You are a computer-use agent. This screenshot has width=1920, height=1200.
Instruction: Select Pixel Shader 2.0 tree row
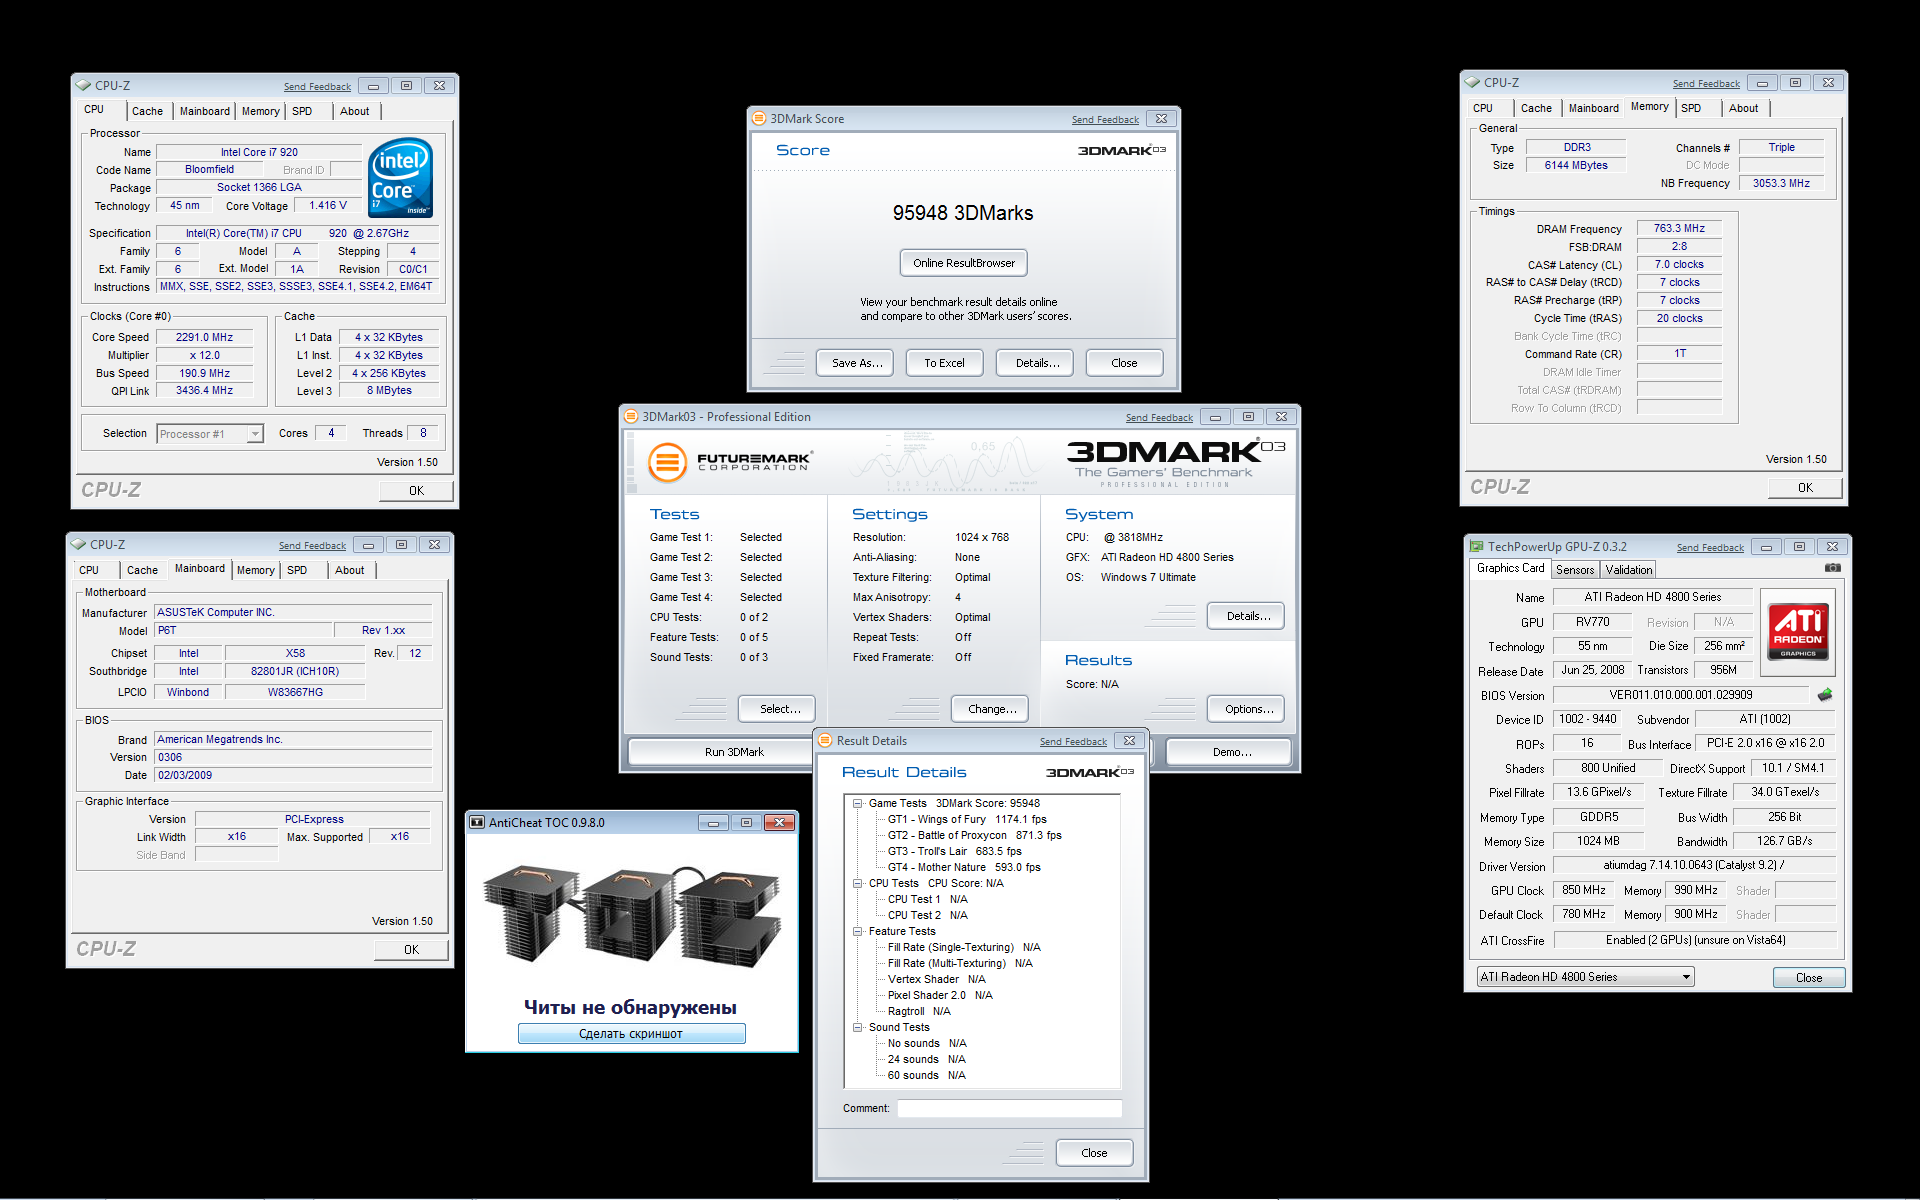tap(939, 995)
